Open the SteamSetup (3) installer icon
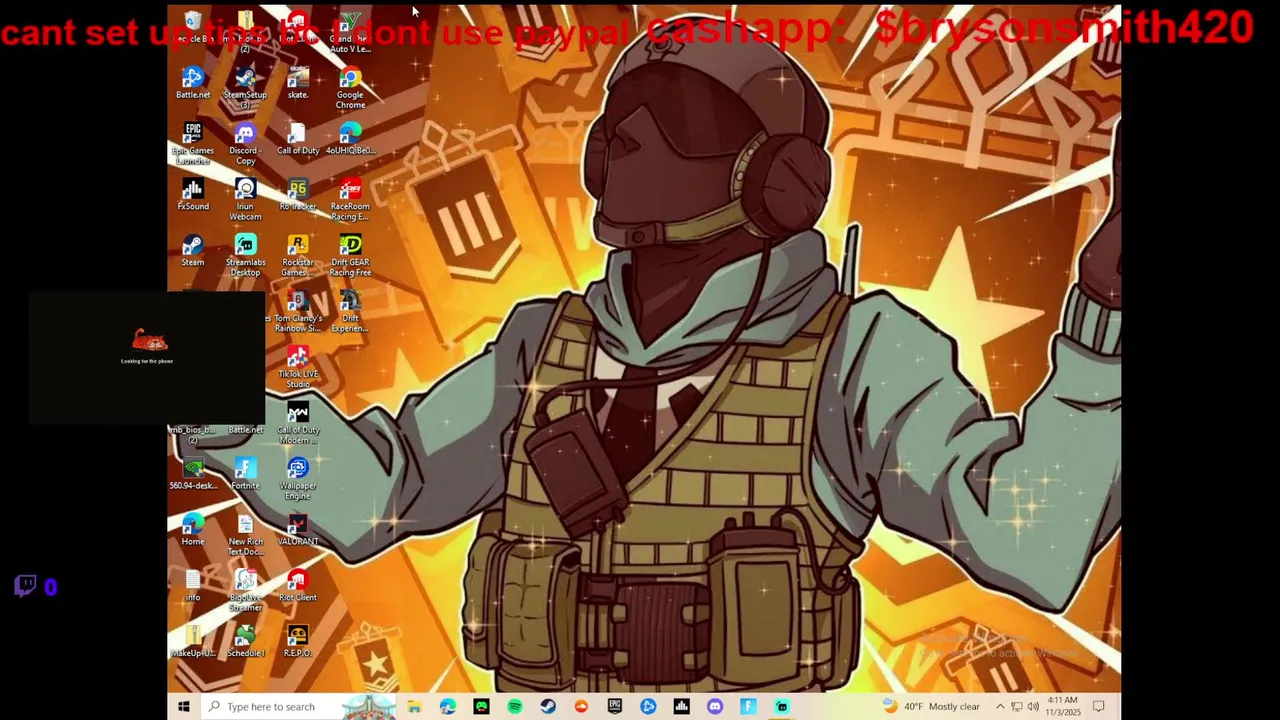The height and width of the screenshot is (720, 1280). pos(245,88)
